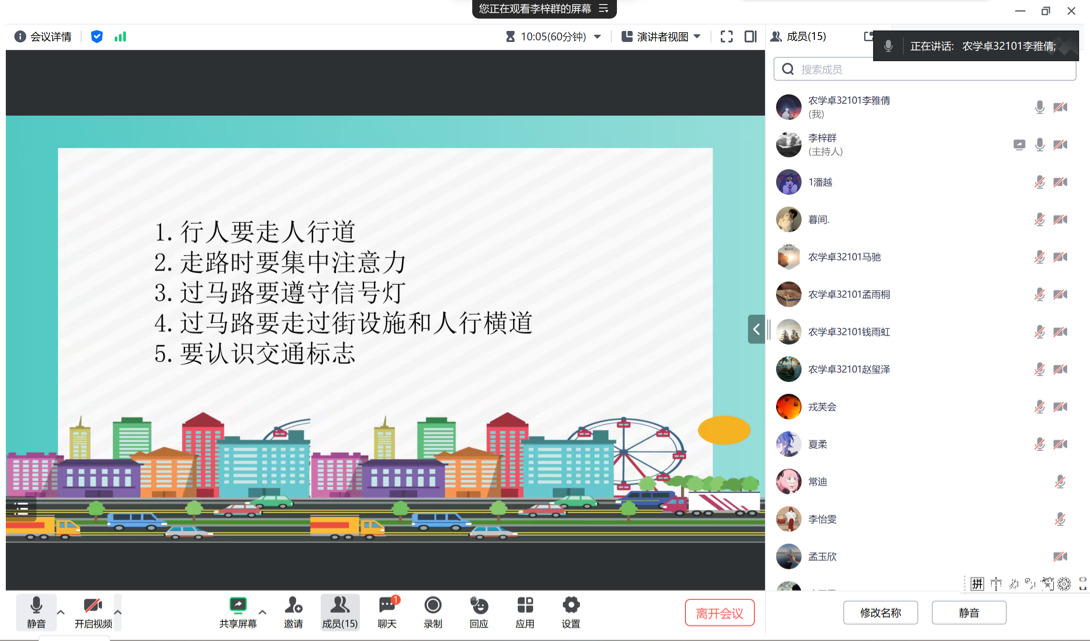1090x641 pixels.
Task: Toggle the 成员(15) members panel
Action: click(x=340, y=612)
